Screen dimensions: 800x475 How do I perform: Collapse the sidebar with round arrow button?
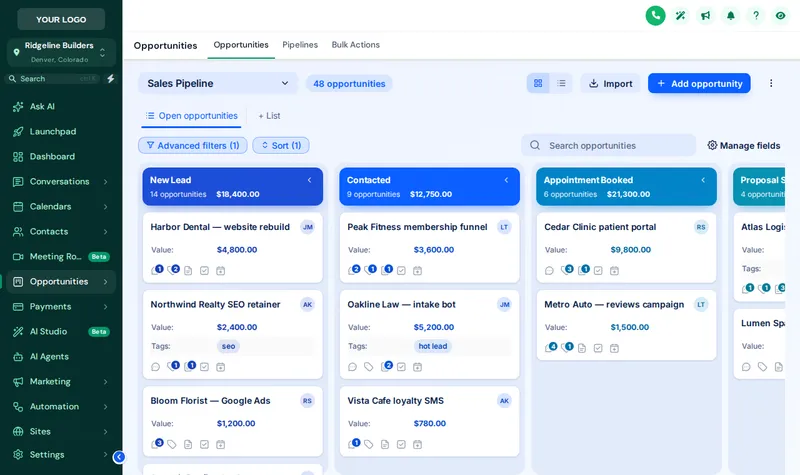[119, 457]
